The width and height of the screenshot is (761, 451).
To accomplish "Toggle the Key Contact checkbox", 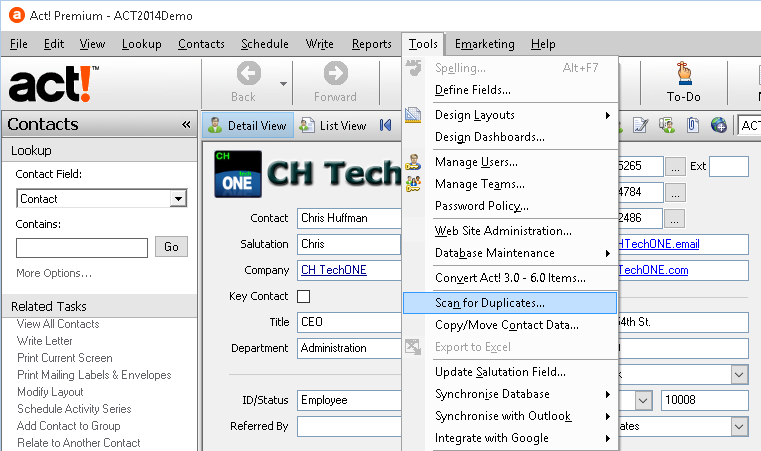I will pos(303,296).
